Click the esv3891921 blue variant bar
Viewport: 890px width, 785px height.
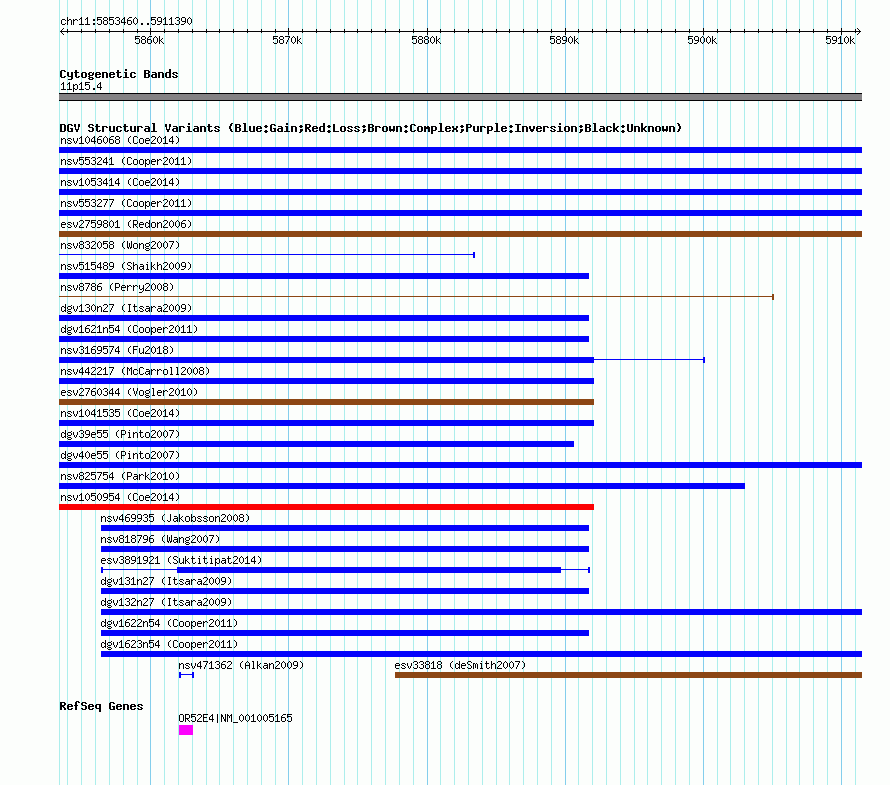point(345,570)
